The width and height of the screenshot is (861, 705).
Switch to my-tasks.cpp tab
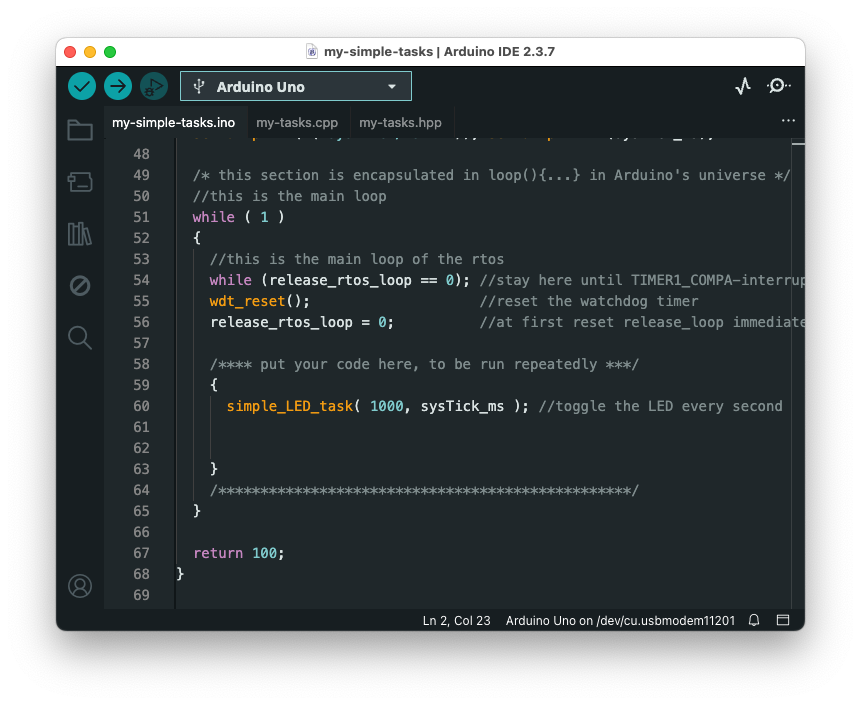click(x=297, y=122)
